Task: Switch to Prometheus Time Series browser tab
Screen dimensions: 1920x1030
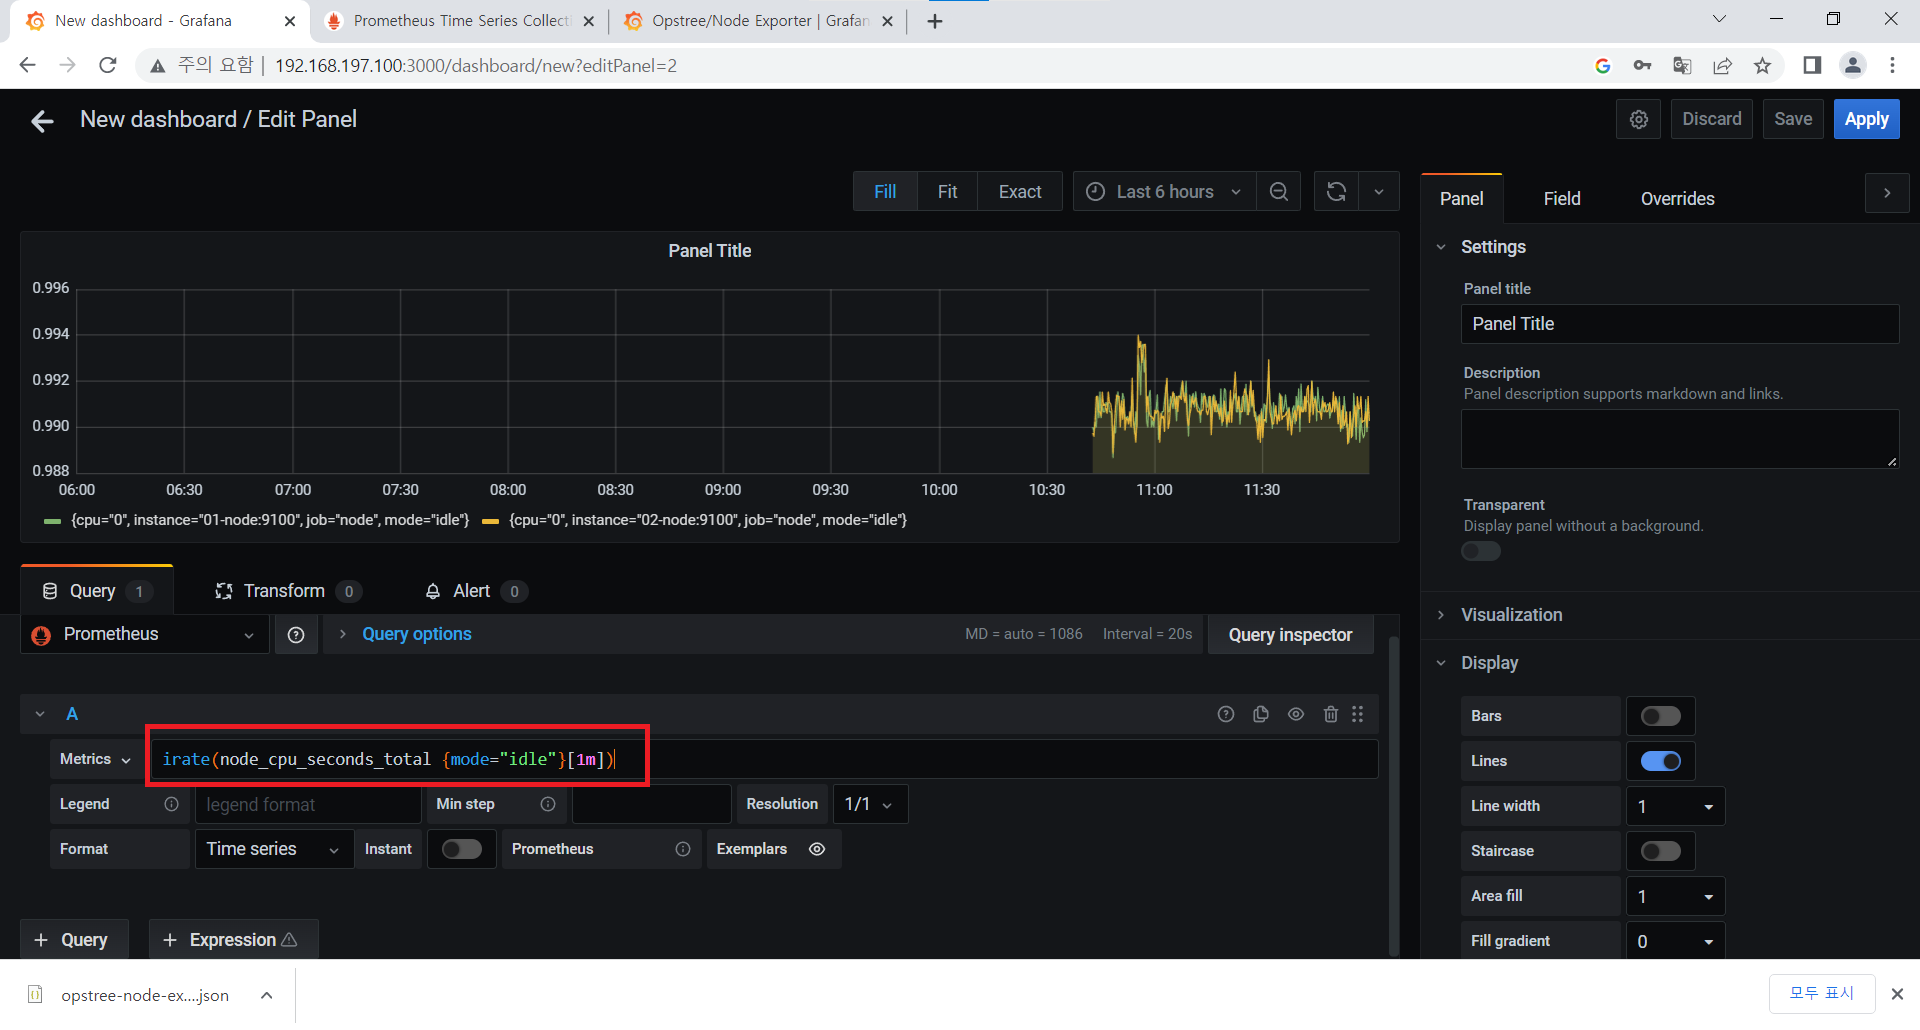Action: [462, 21]
